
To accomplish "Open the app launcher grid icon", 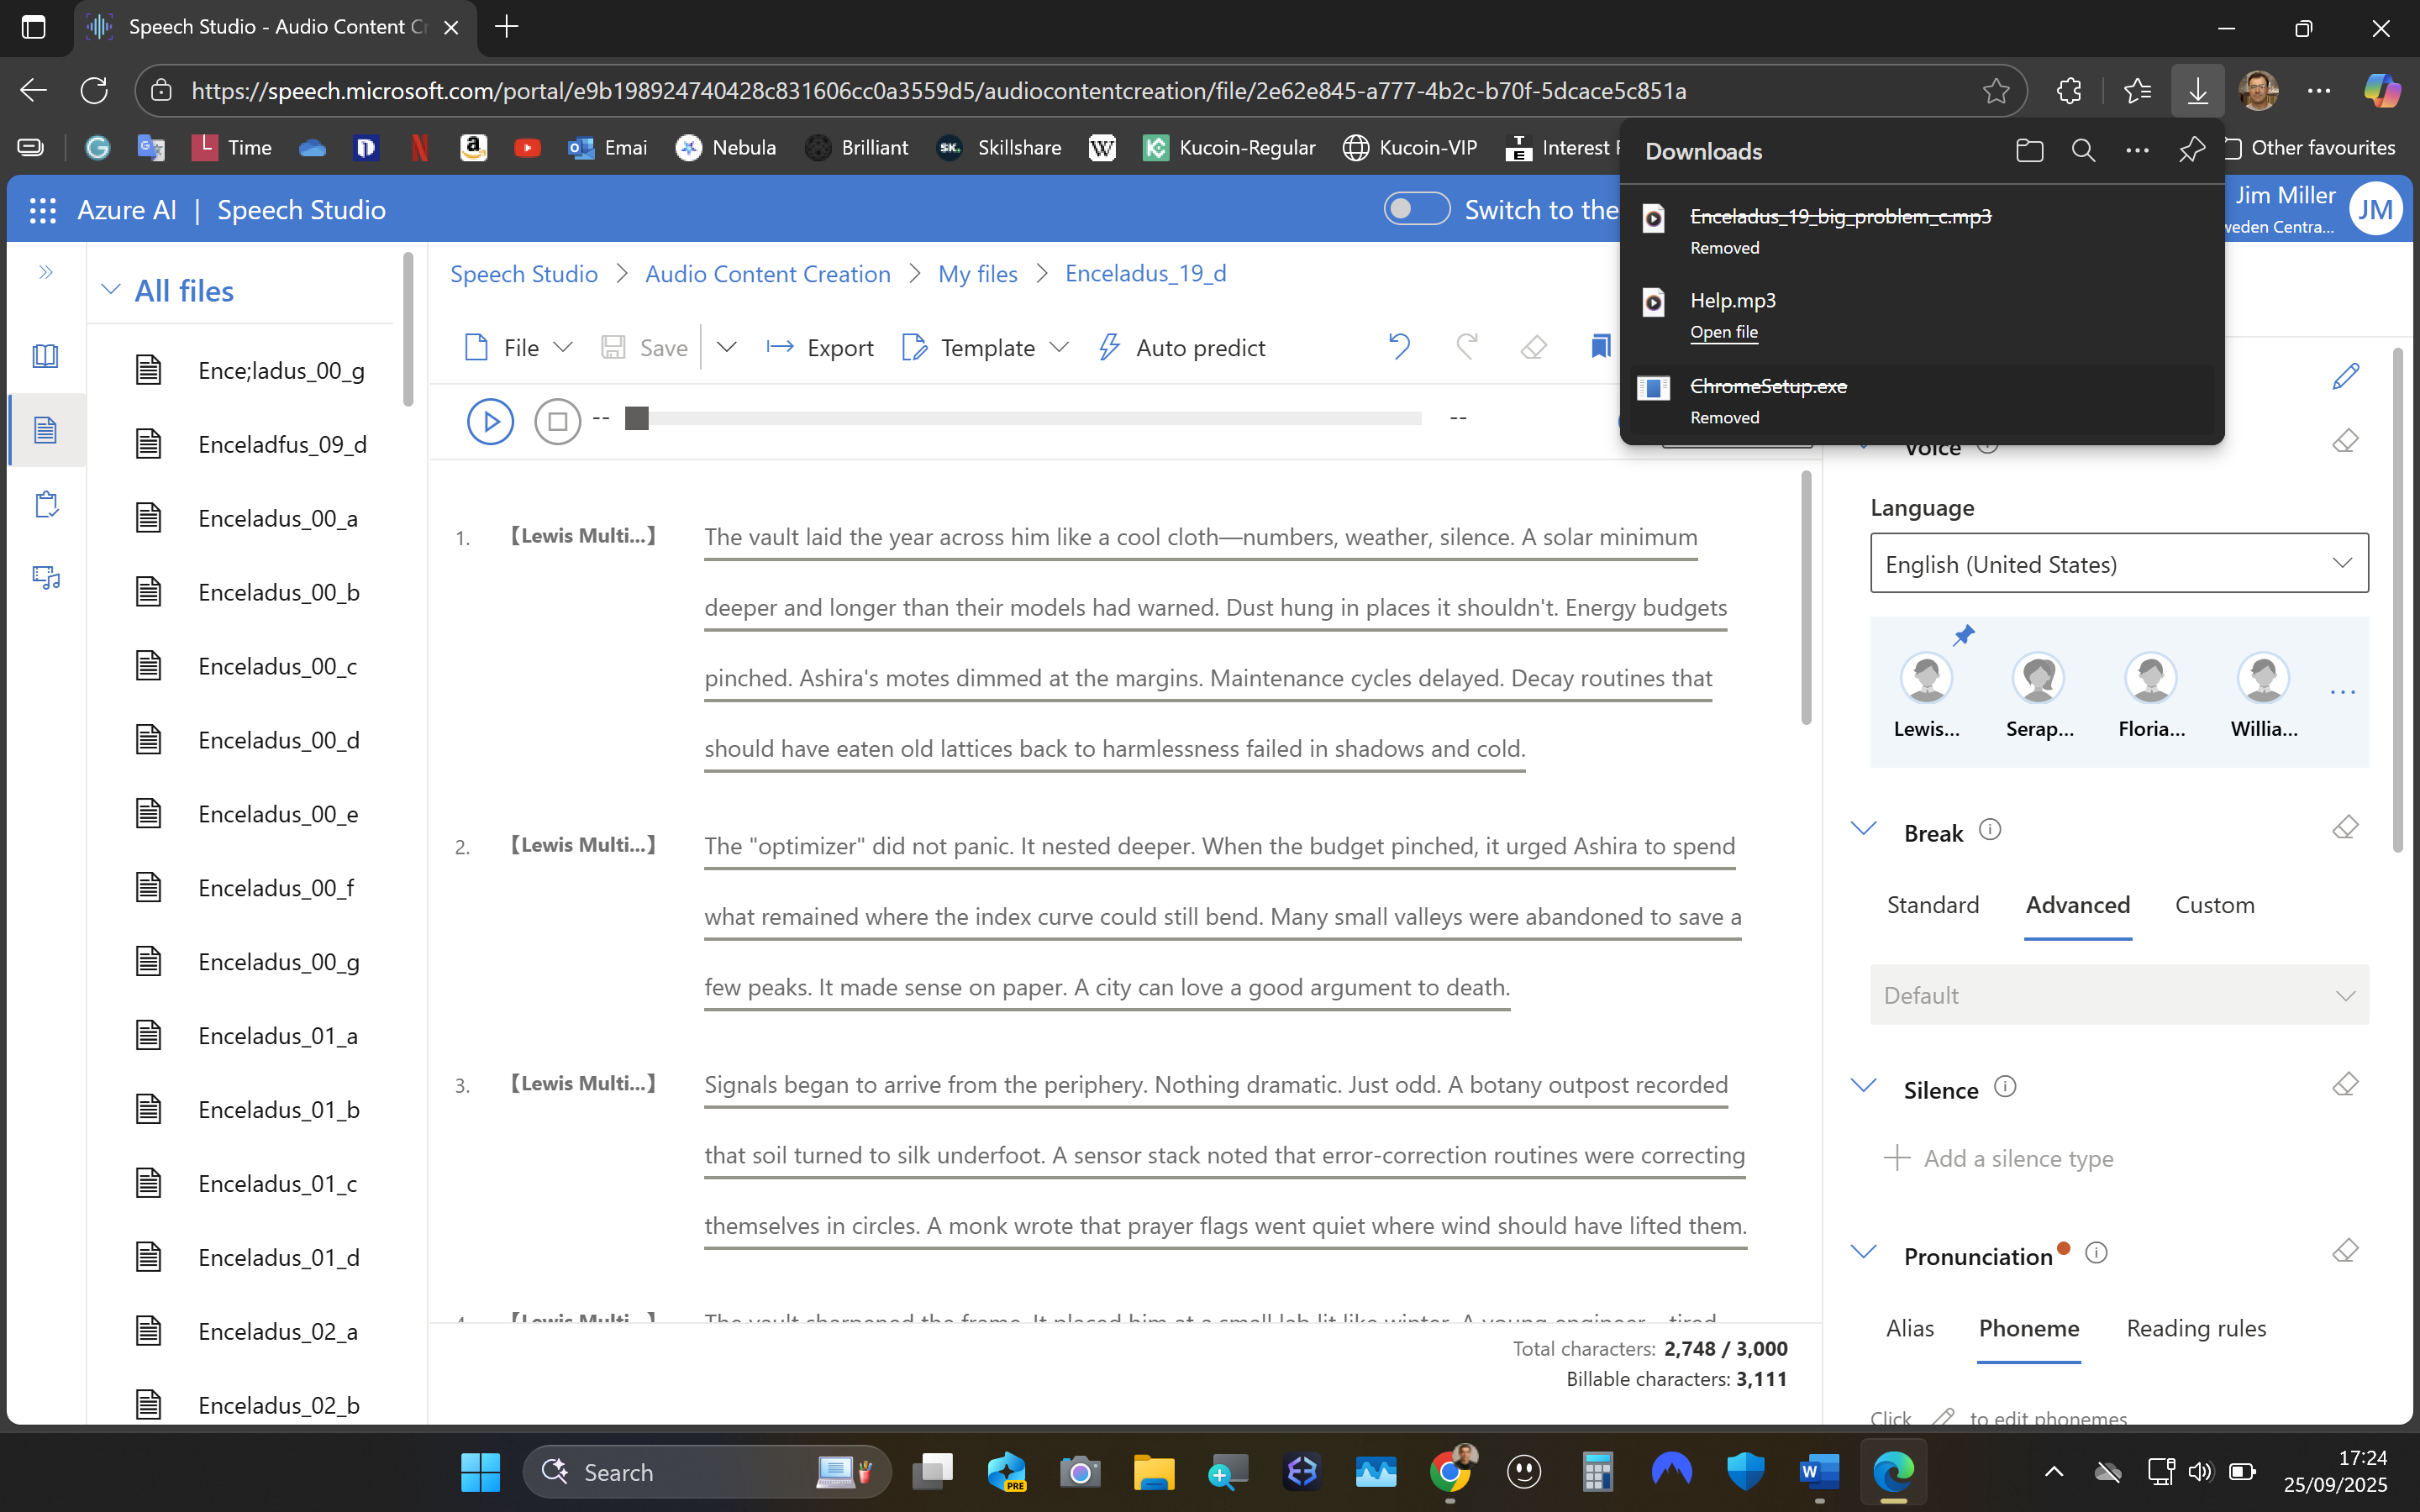I will click(x=43, y=210).
